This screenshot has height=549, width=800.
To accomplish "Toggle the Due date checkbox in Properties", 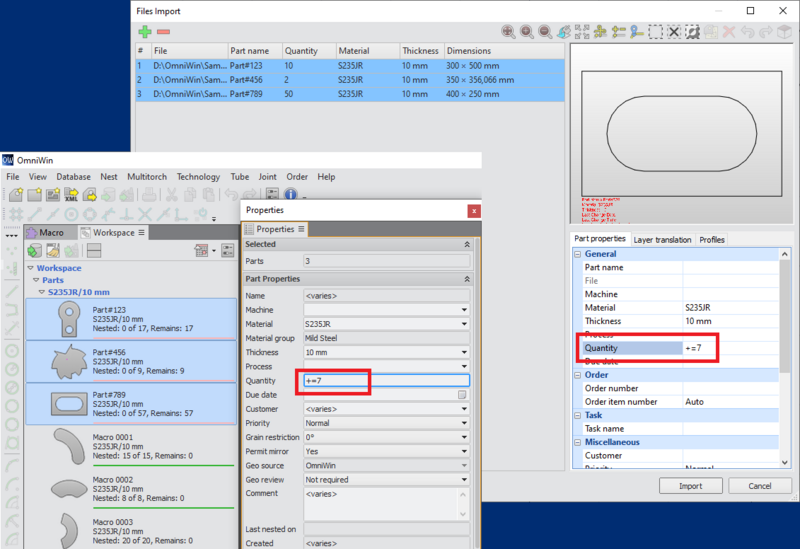I will click(462, 395).
